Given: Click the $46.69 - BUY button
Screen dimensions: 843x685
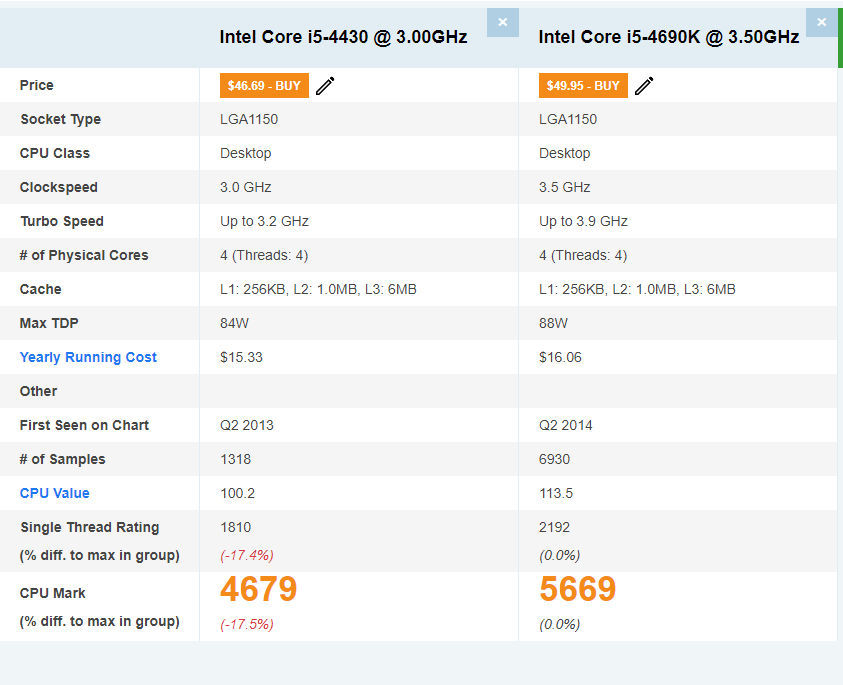Looking at the screenshot, I should coord(264,86).
